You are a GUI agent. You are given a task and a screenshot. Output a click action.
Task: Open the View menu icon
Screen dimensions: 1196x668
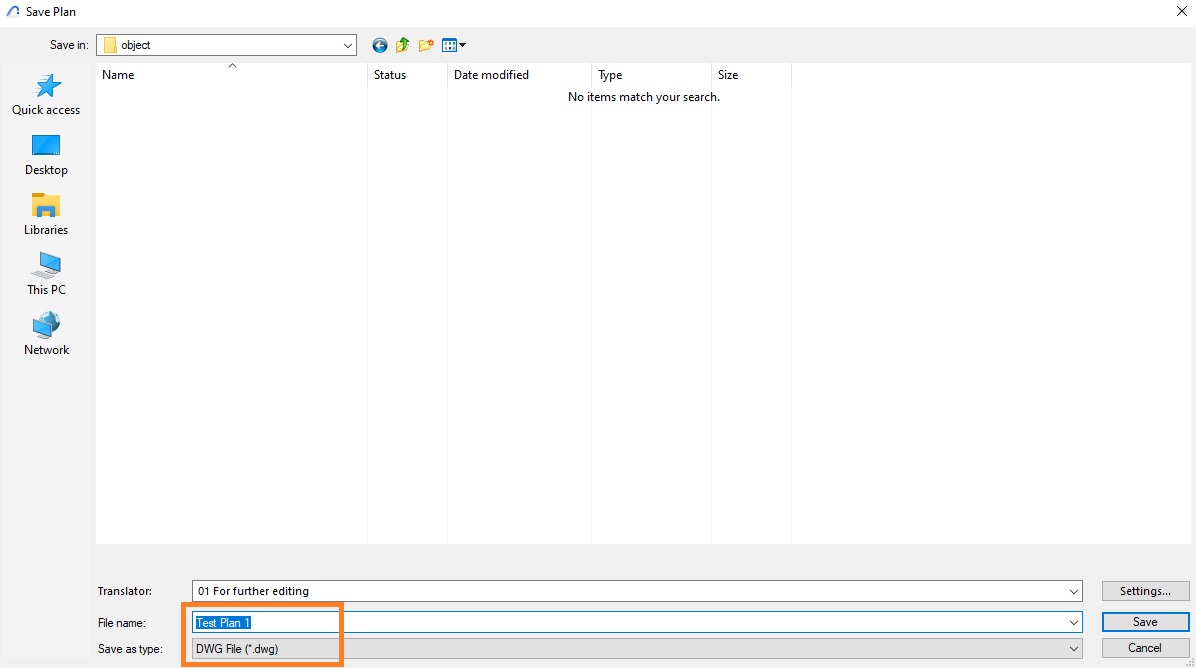[x=454, y=46]
